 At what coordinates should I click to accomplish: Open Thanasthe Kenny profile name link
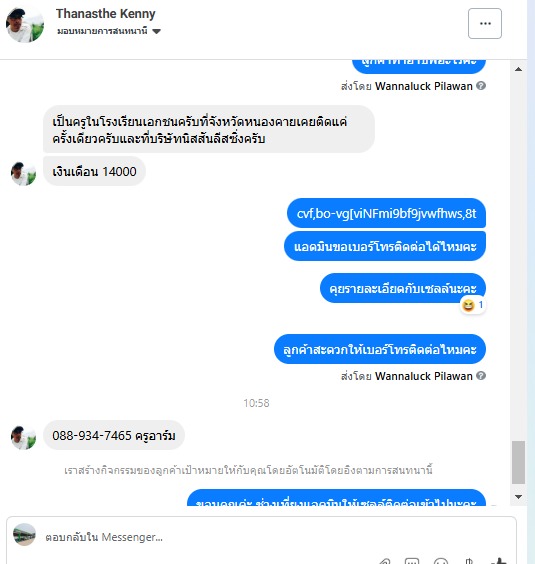[105, 14]
